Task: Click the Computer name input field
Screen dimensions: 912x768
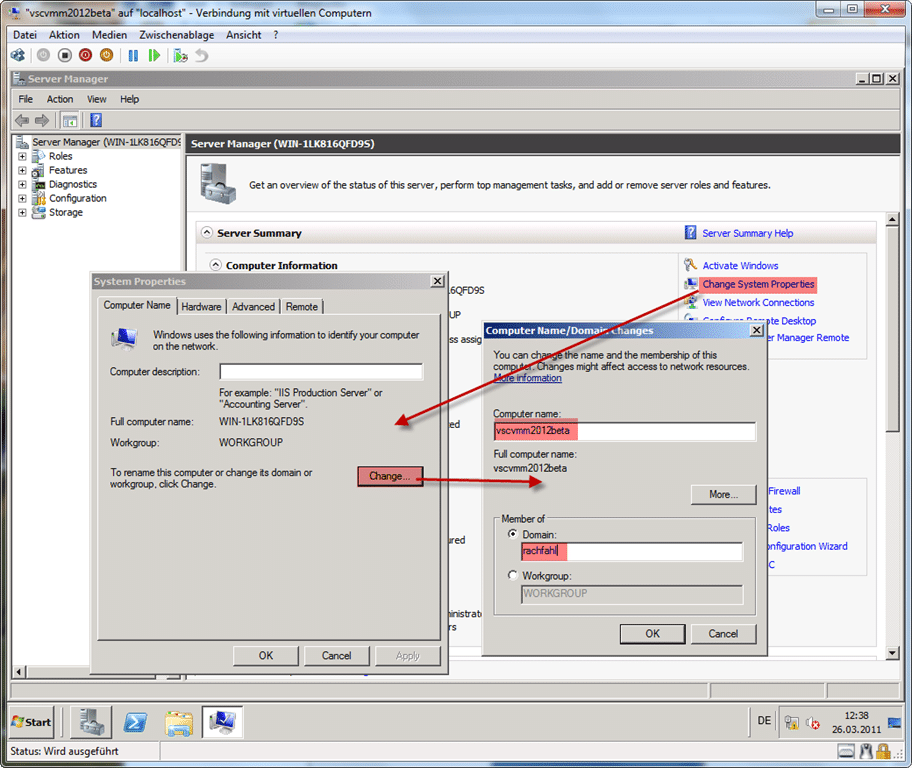Action: click(625, 431)
